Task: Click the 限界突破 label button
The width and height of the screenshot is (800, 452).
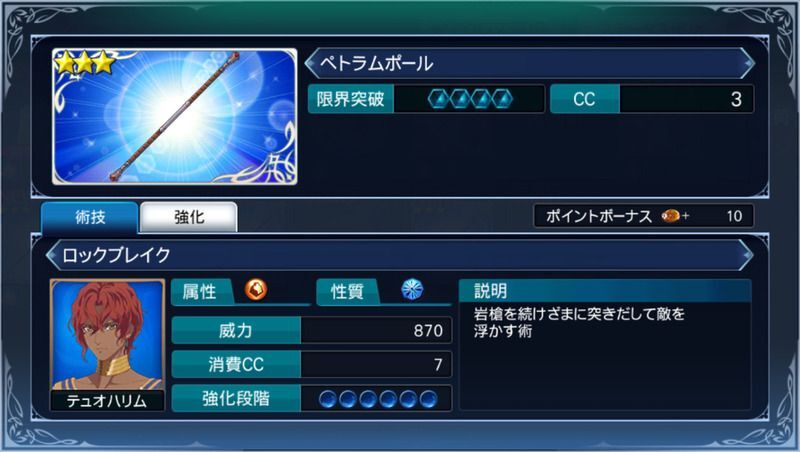Action: point(351,99)
